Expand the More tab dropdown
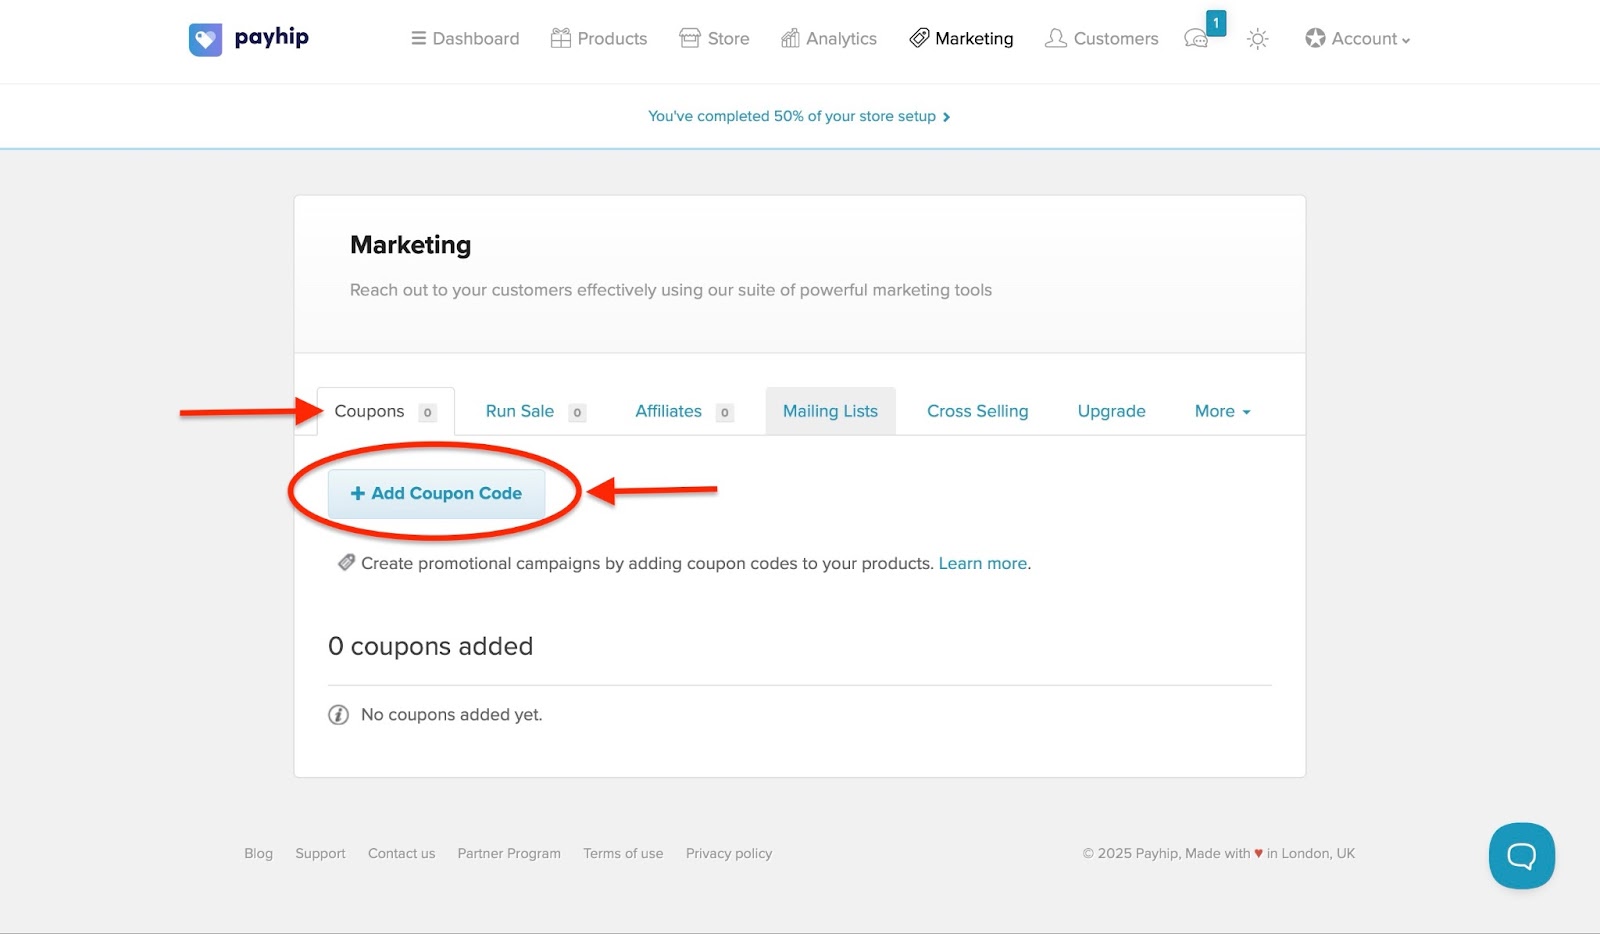The image size is (1600, 934). (x=1222, y=411)
